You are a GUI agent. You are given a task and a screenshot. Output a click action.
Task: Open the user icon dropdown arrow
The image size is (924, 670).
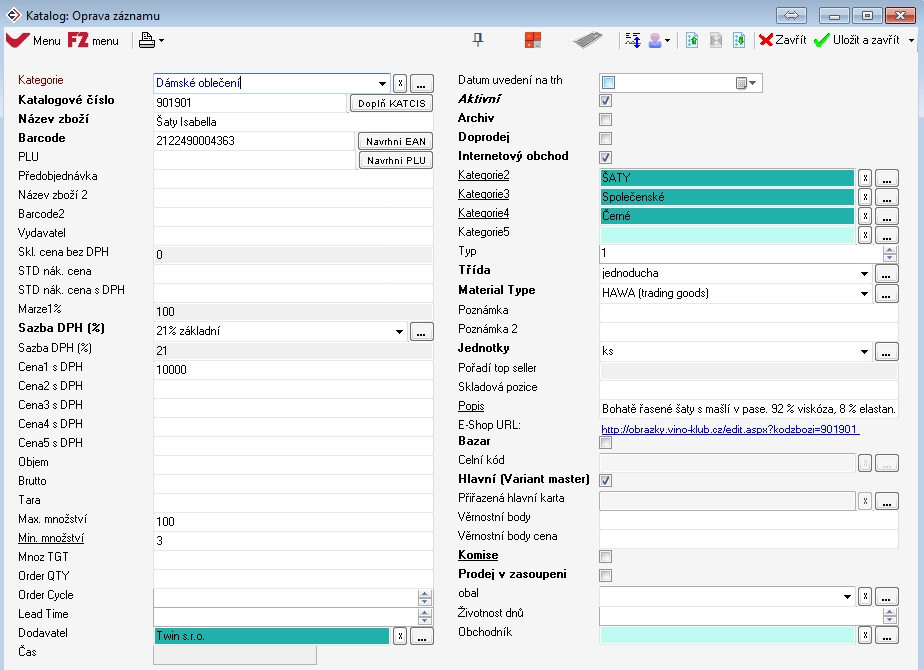tap(668, 41)
